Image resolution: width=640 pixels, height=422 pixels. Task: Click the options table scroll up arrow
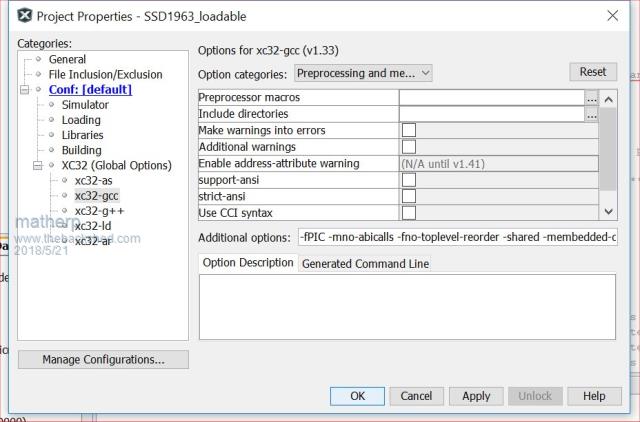click(608, 99)
